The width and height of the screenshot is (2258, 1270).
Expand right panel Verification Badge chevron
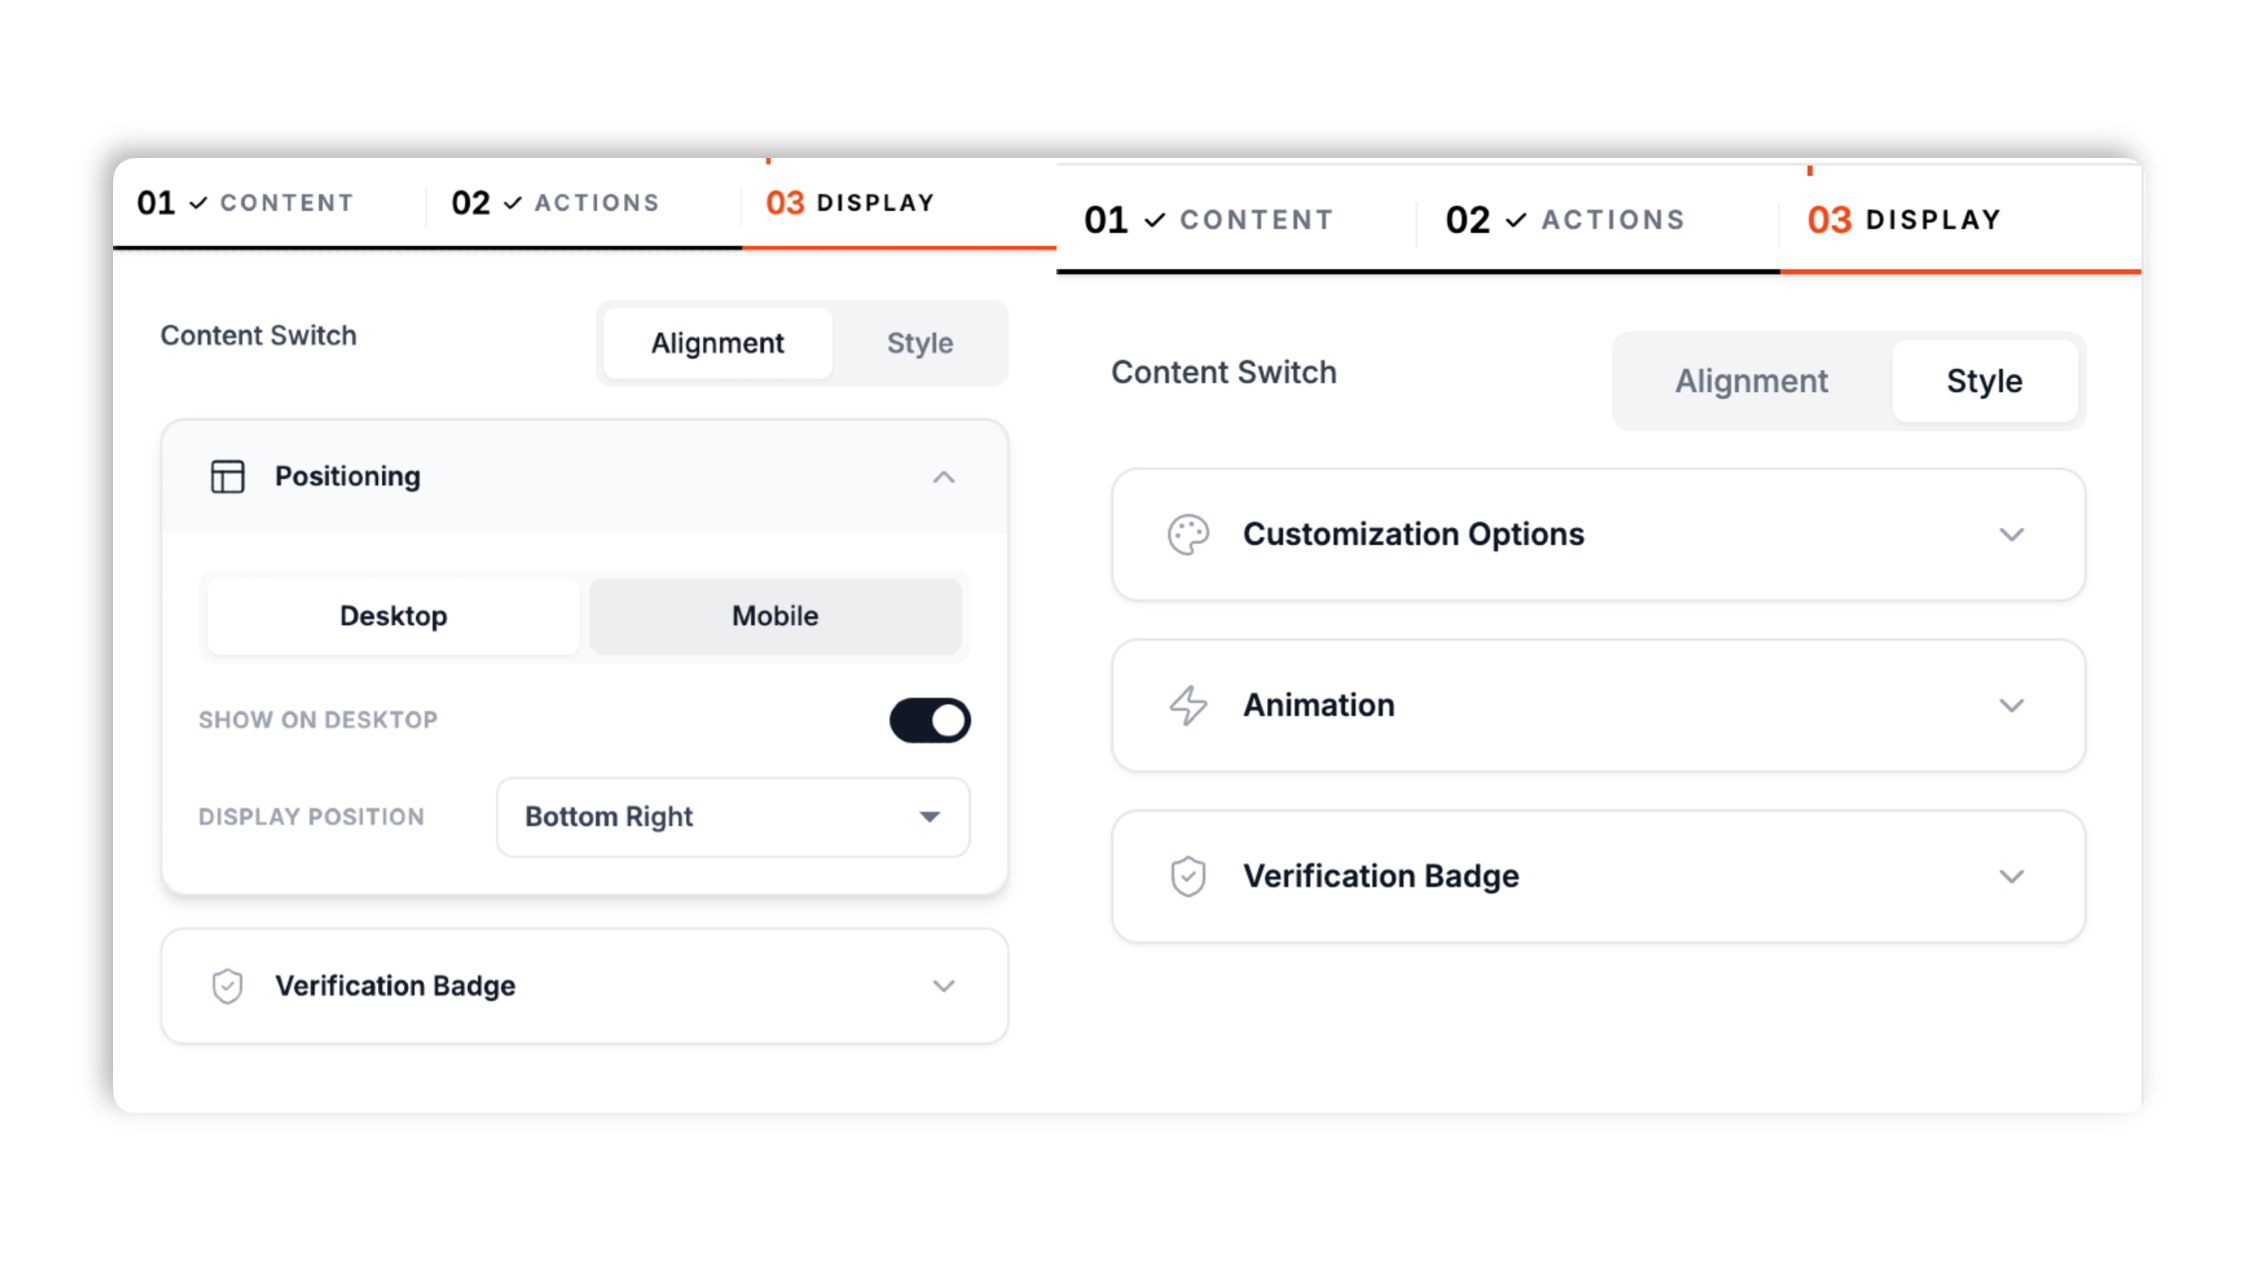(2012, 877)
